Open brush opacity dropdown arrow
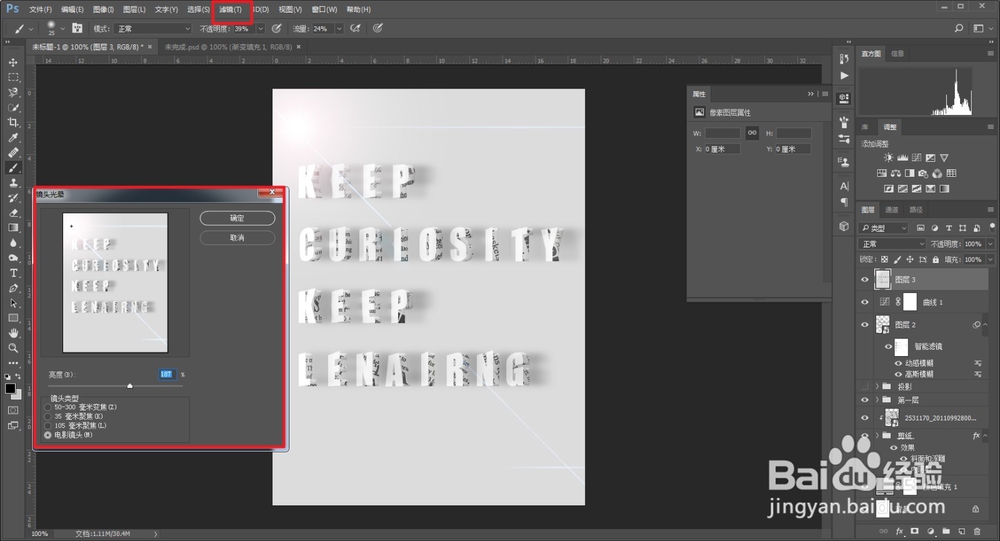This screenshot has width=1000, height=541. tap(260, 29)
